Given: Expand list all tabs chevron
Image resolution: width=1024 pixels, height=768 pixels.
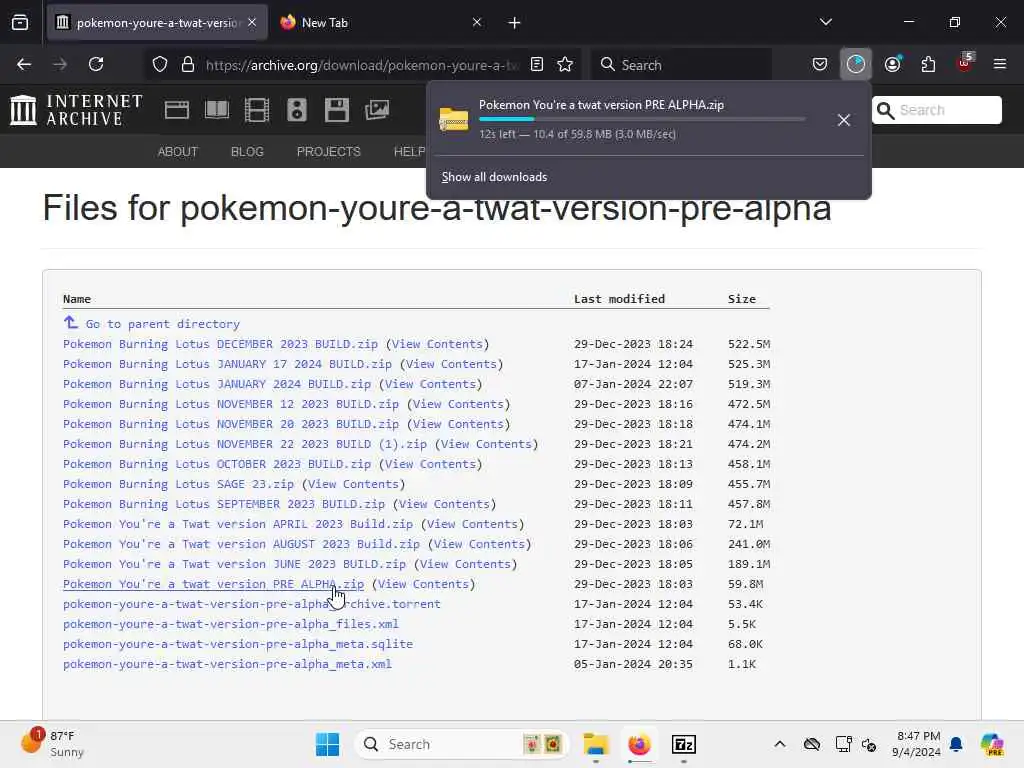Looking at the screenshot, I should [x=825, y=22].
